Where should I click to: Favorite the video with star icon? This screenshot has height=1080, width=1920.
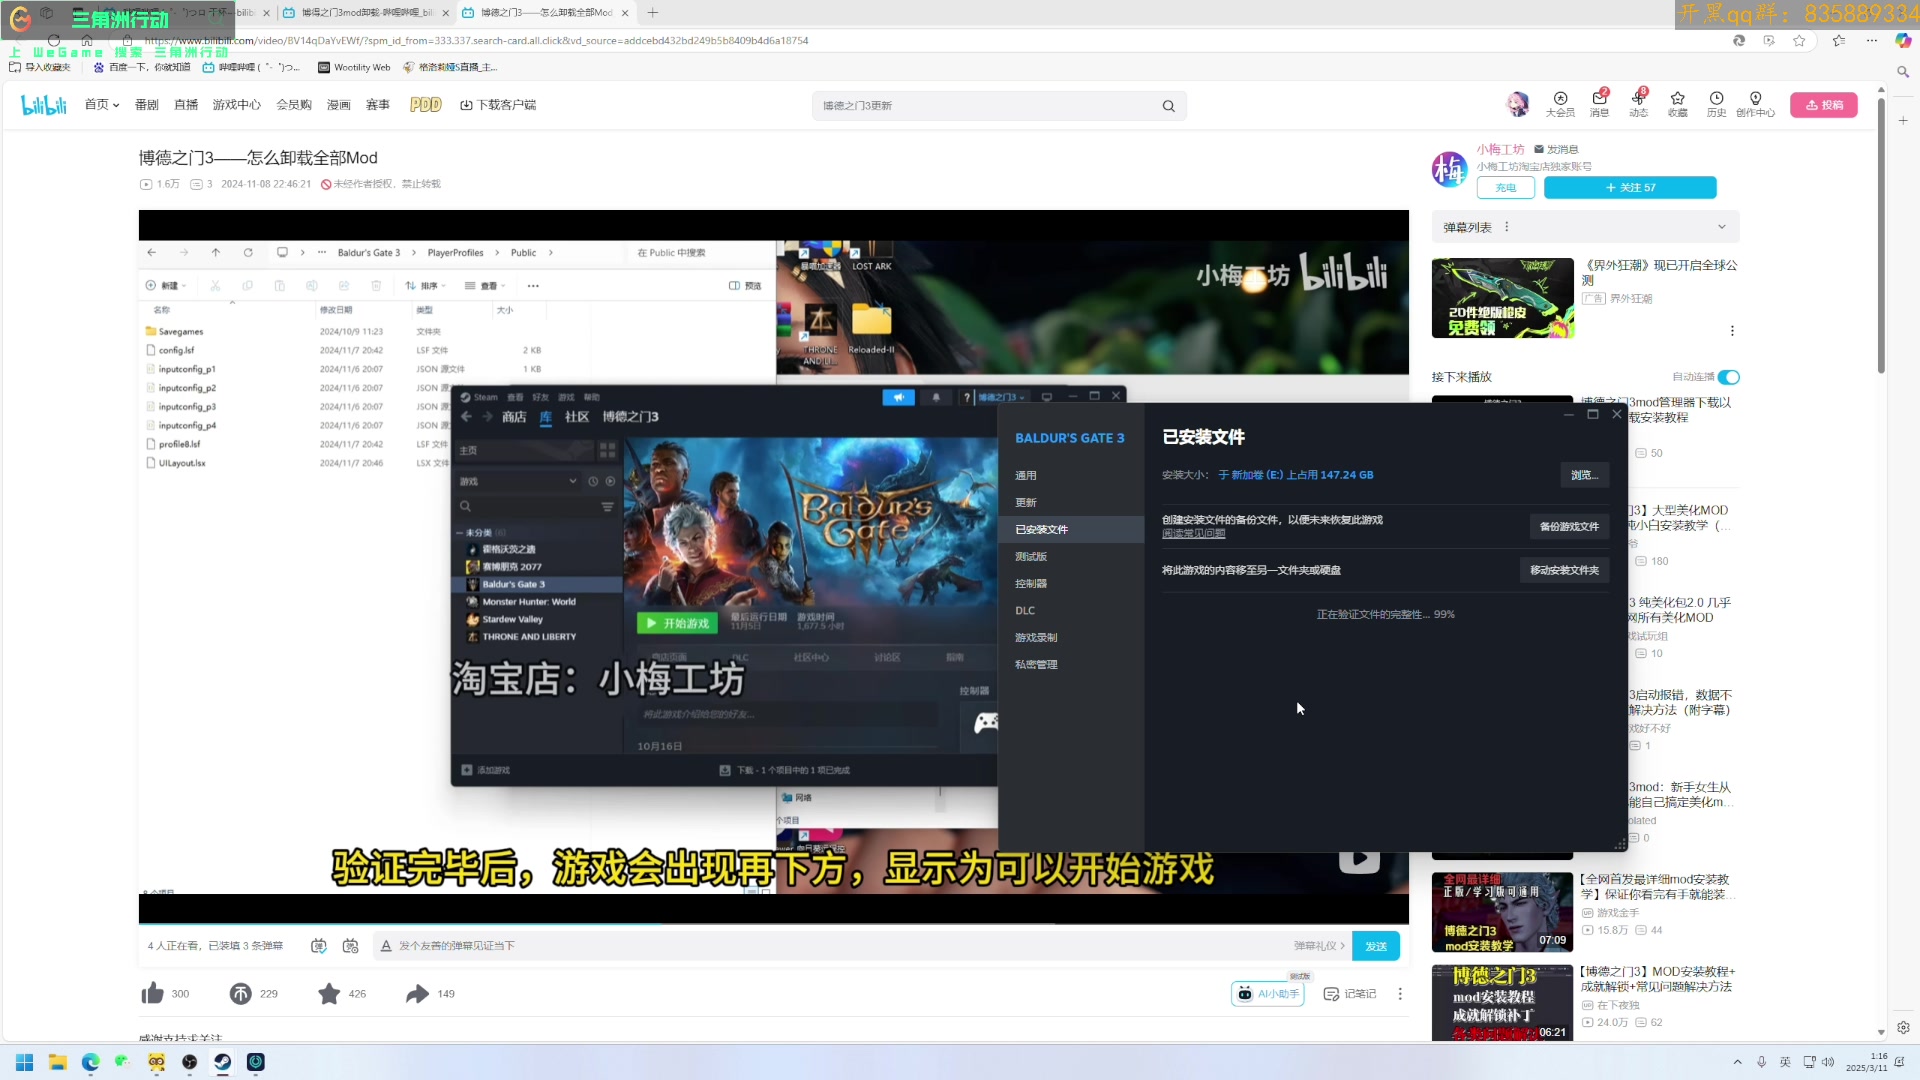(329, 993)
